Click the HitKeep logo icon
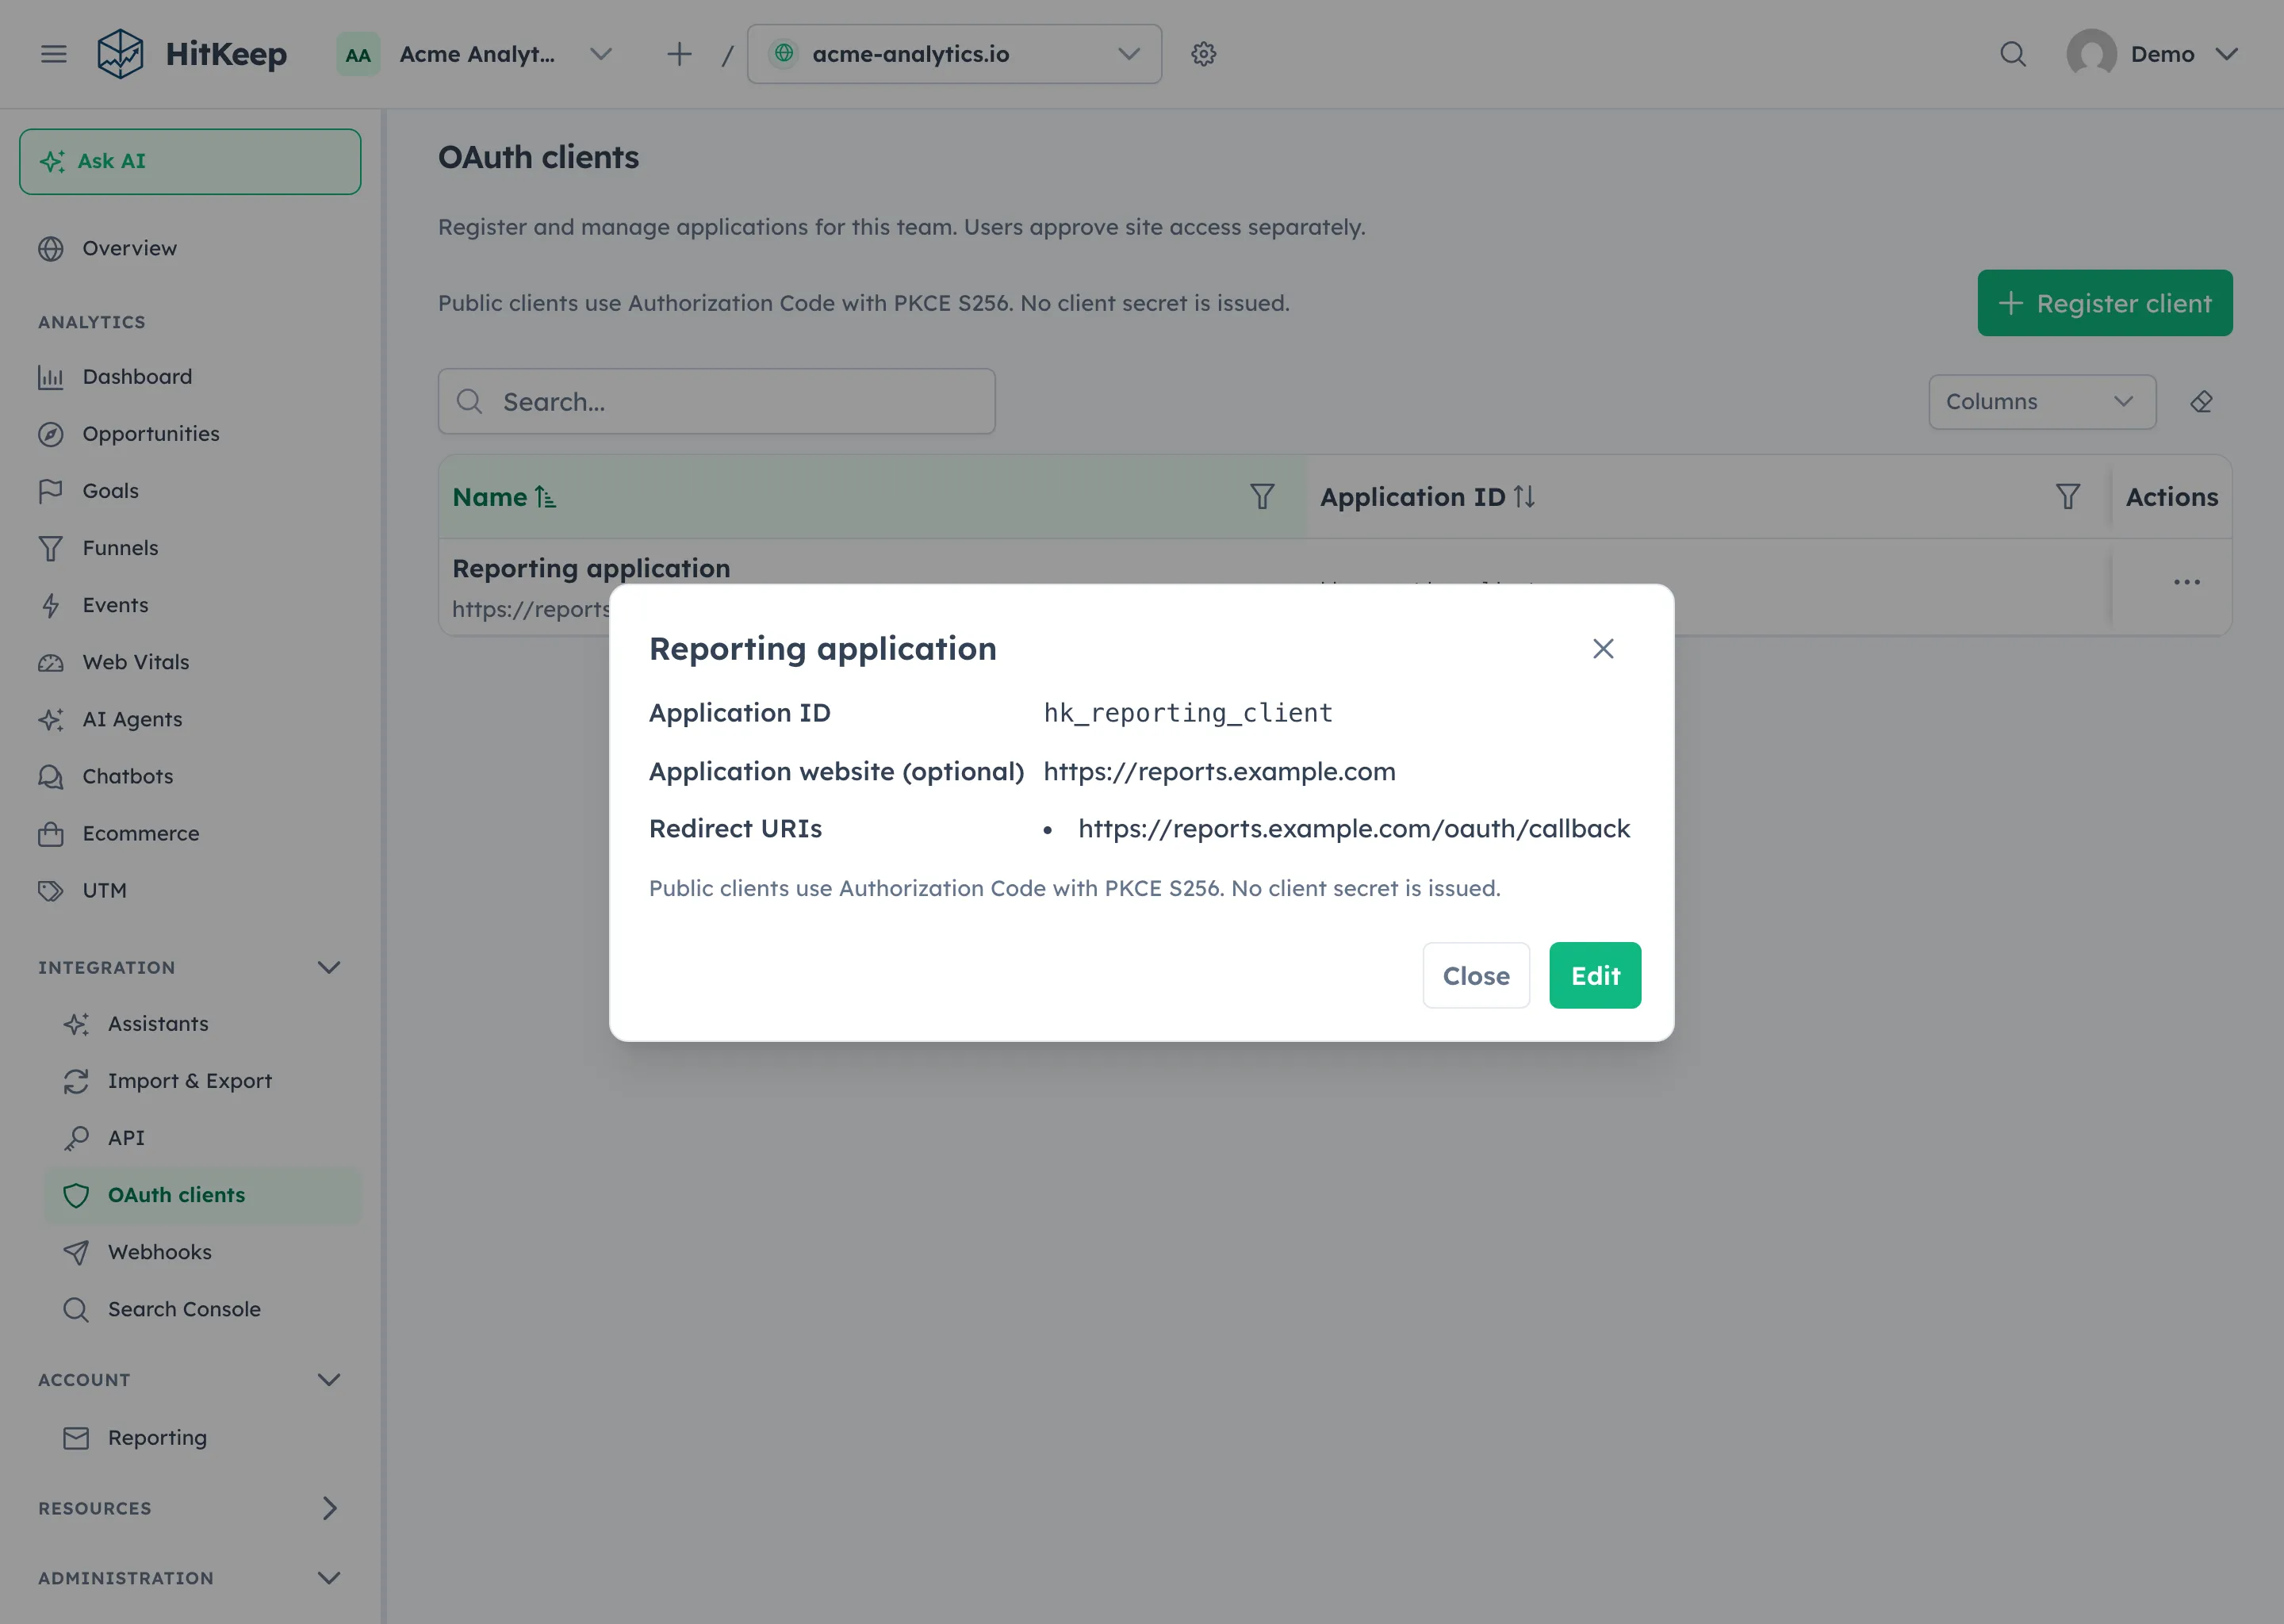The height and width of the screenshot is (1624, 2284). pos(120,54)
